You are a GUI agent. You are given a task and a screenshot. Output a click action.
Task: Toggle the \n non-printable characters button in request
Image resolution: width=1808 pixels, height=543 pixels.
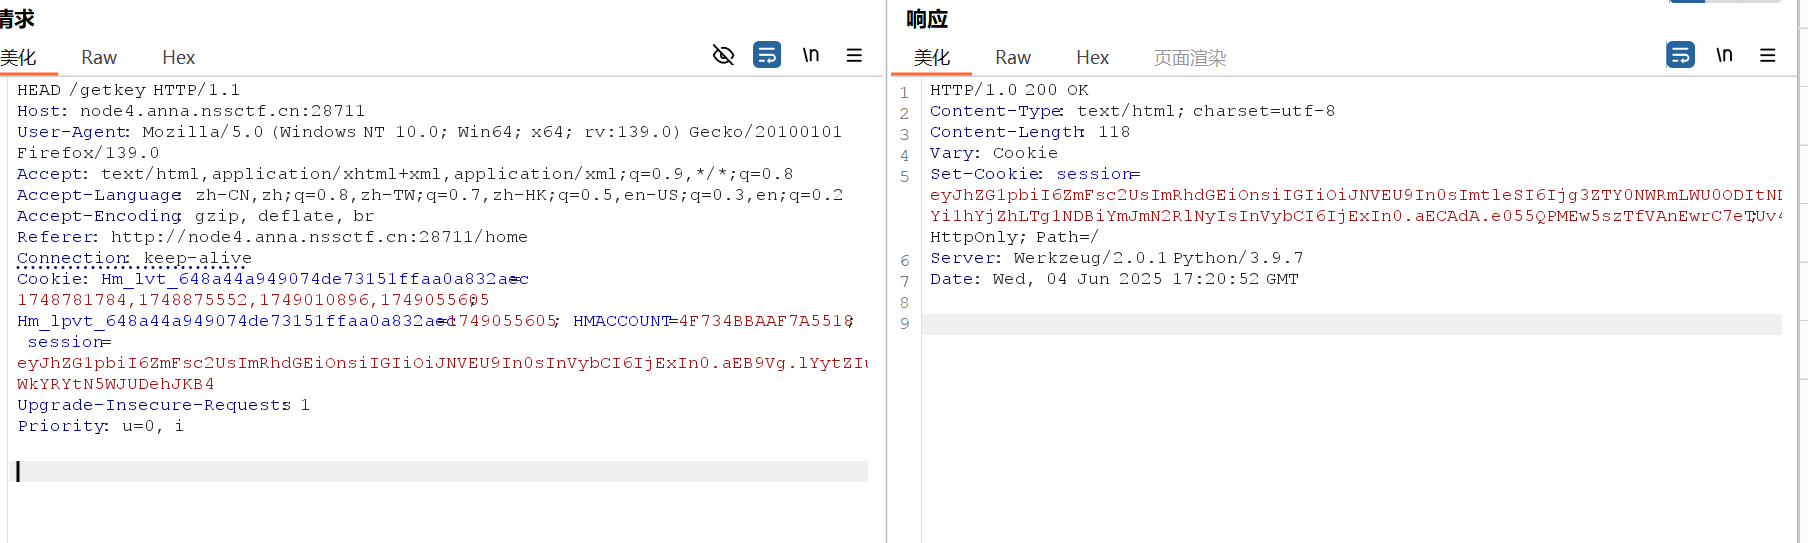pos(811,55)
